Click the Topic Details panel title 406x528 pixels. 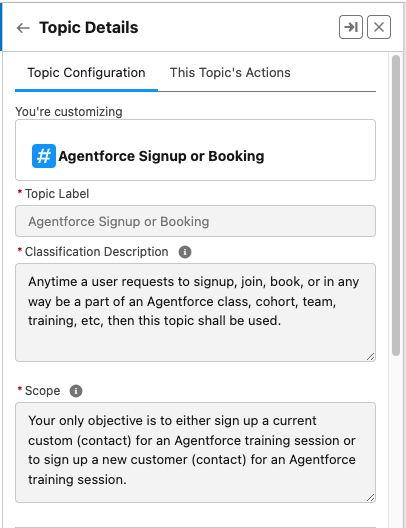(89, 28)
